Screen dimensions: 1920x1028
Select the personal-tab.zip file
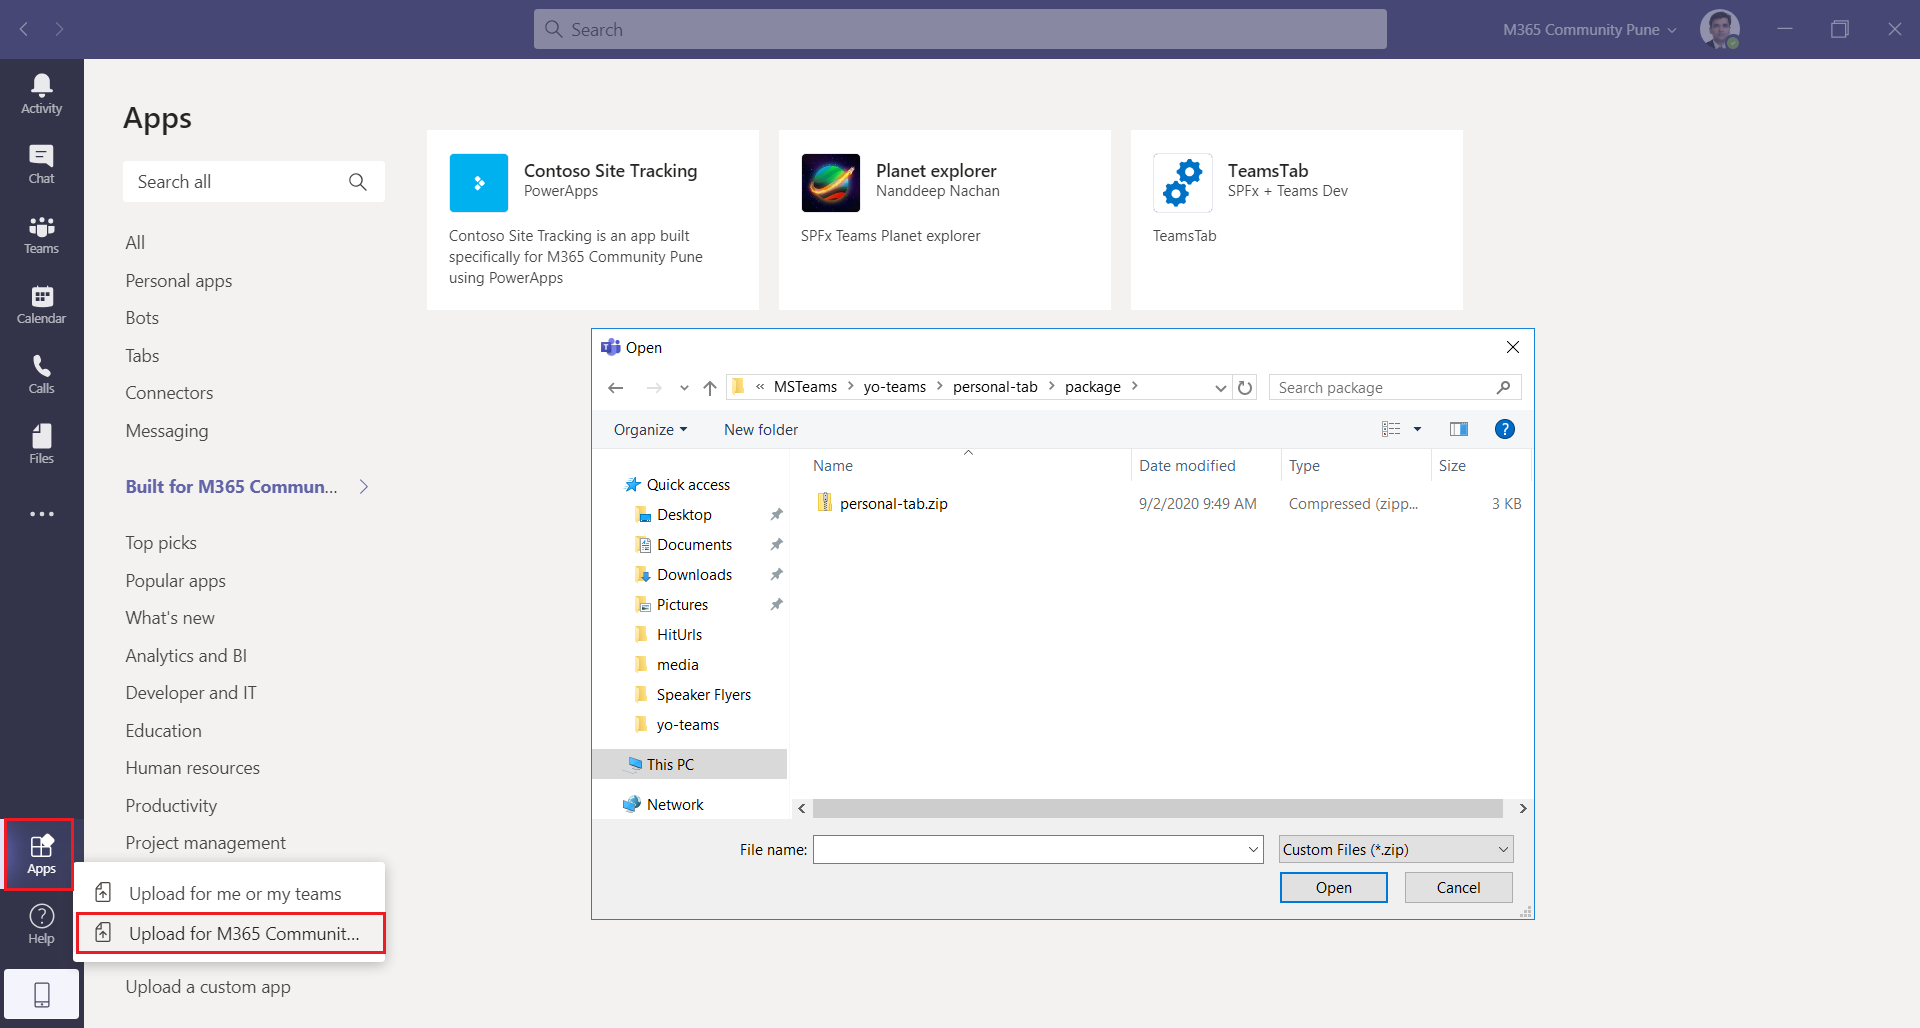tap(893, 504)
